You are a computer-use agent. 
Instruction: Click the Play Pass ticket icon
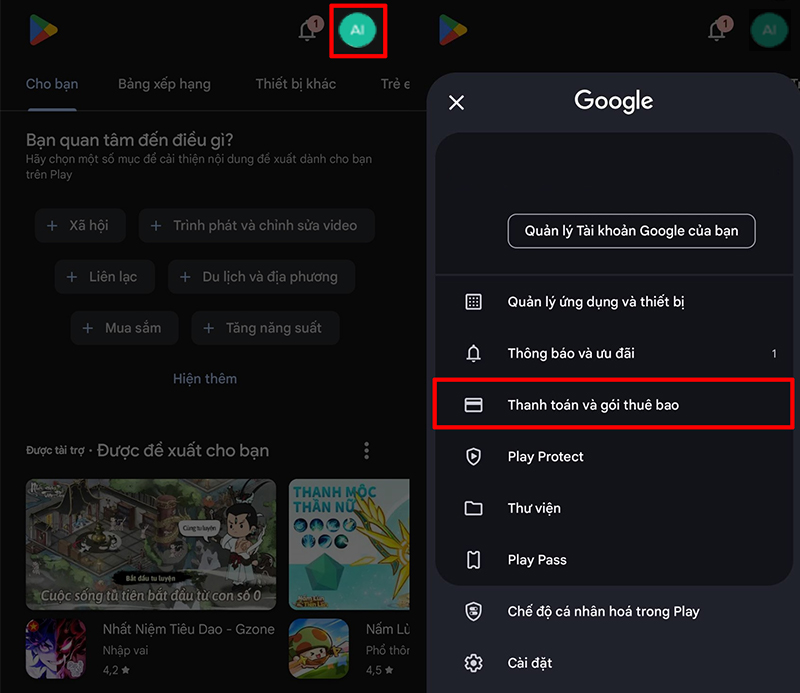[474, 560]
